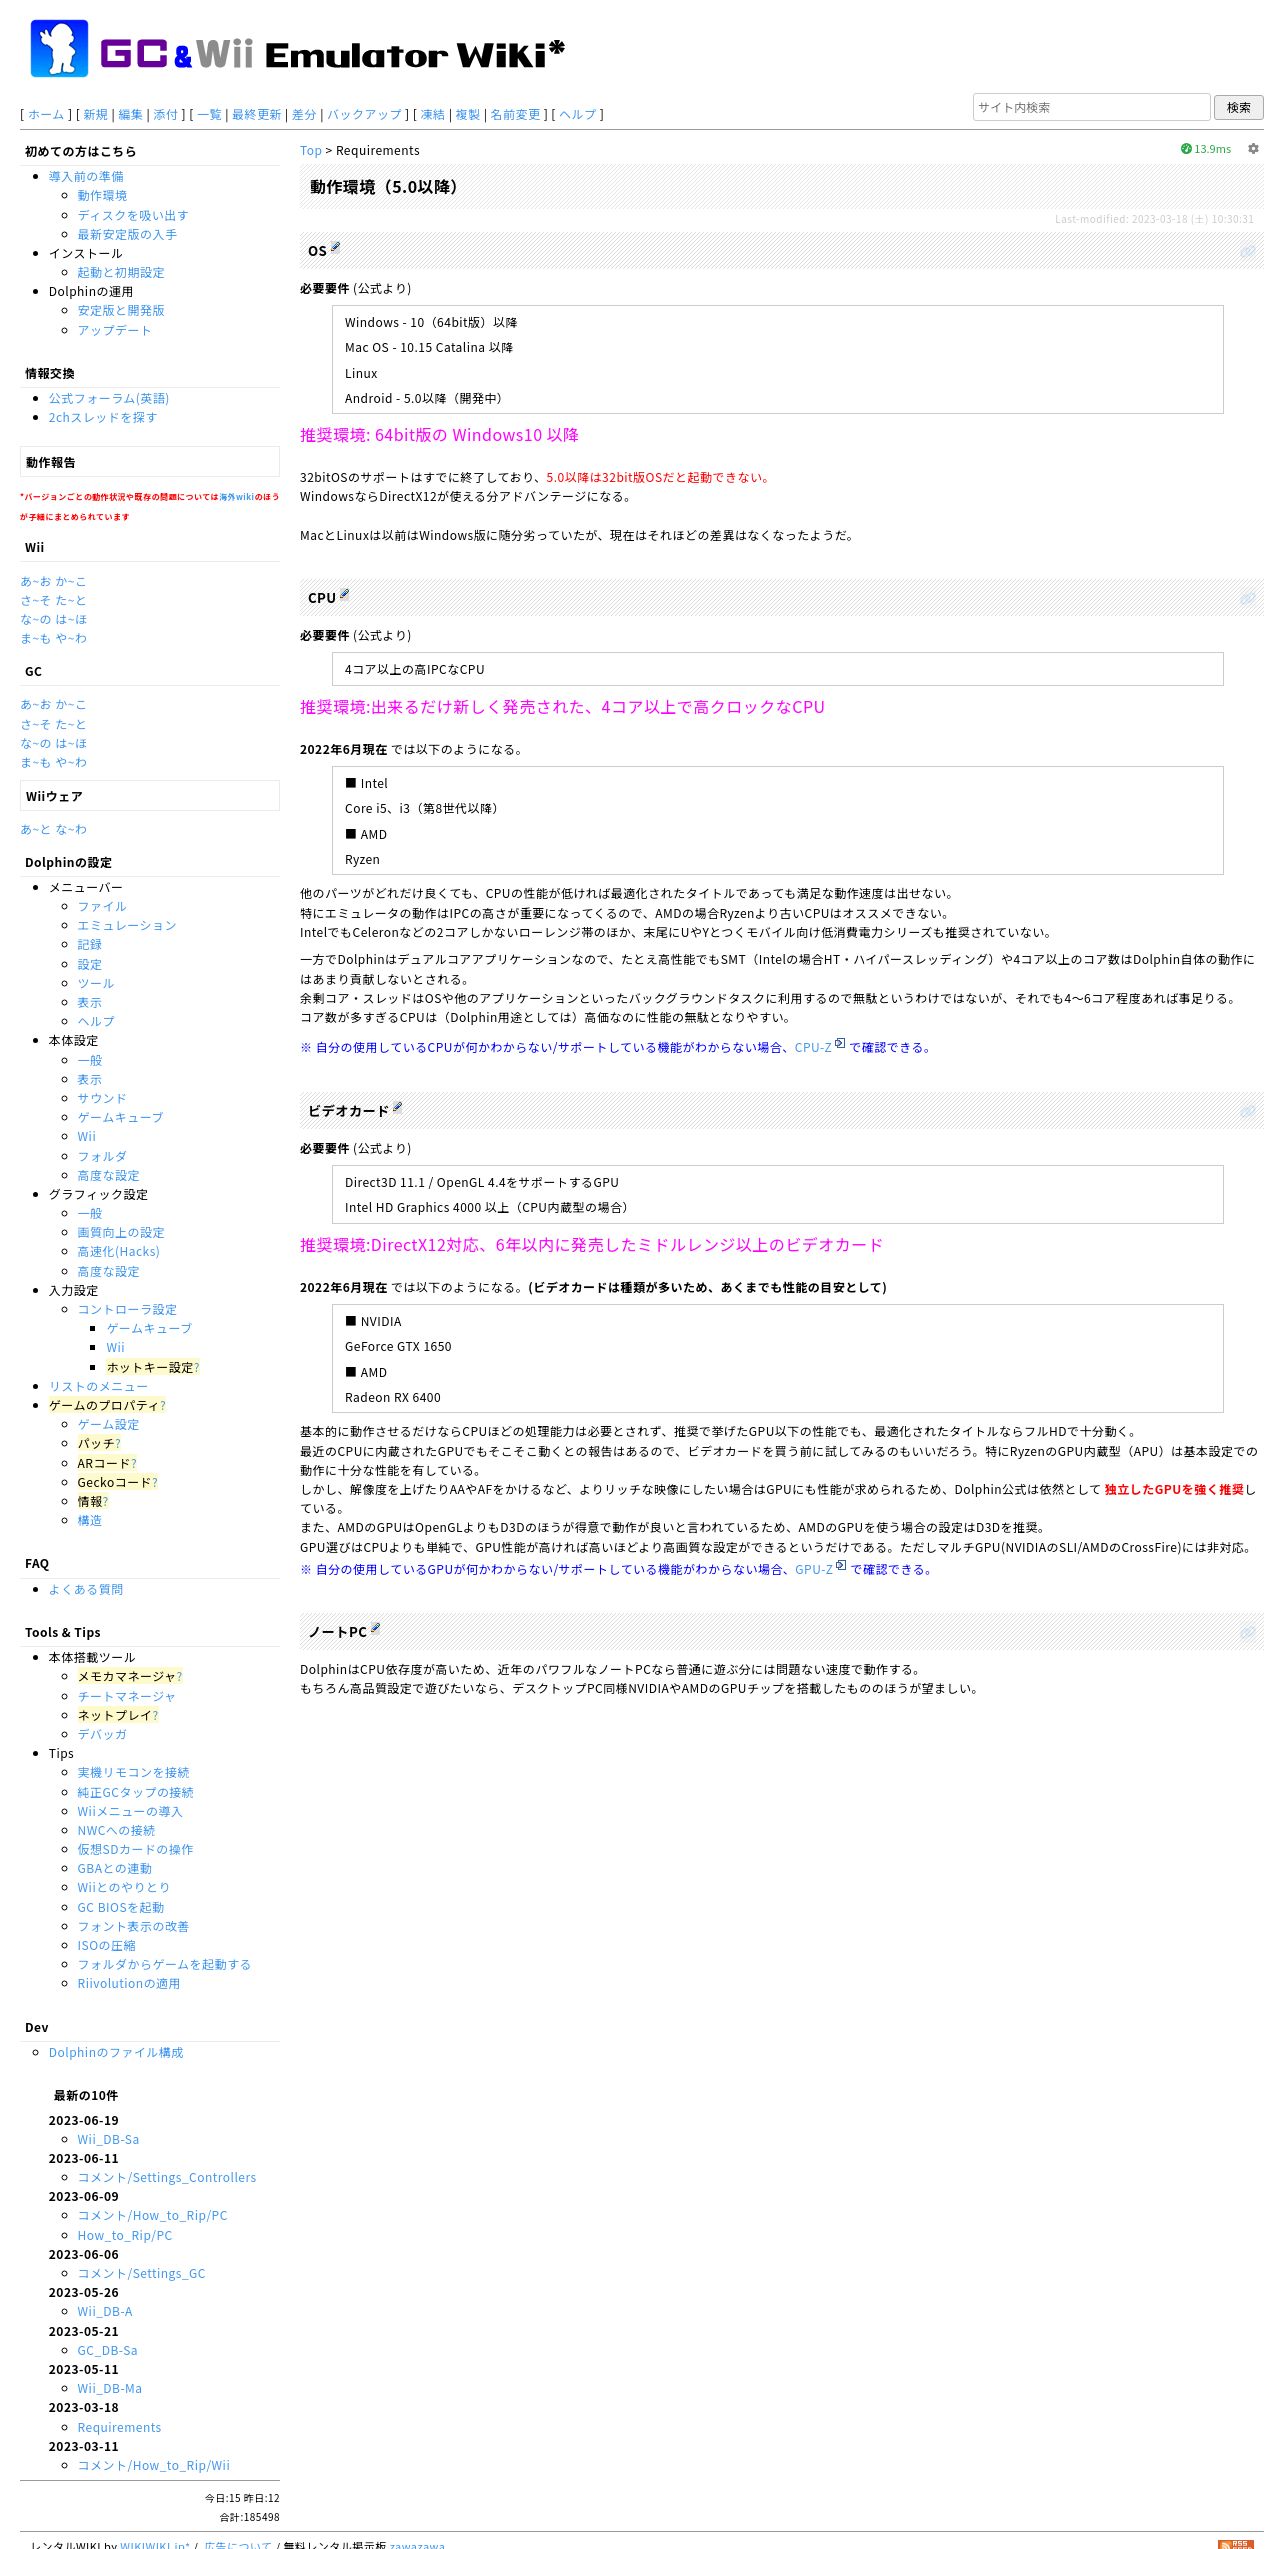
Task: Click the edit pencil next to OS heading
Action: pyautogui.click(x=336, y=247)
